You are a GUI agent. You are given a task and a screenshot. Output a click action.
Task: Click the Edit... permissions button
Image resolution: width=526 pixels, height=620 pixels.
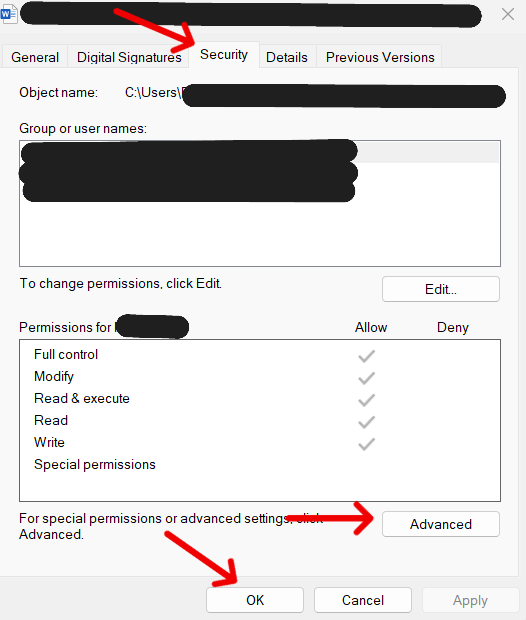click(x=441, y=289)
